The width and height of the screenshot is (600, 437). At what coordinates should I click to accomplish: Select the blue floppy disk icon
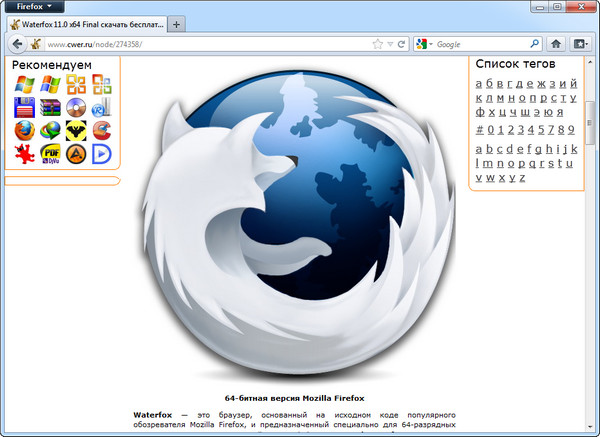24,107
